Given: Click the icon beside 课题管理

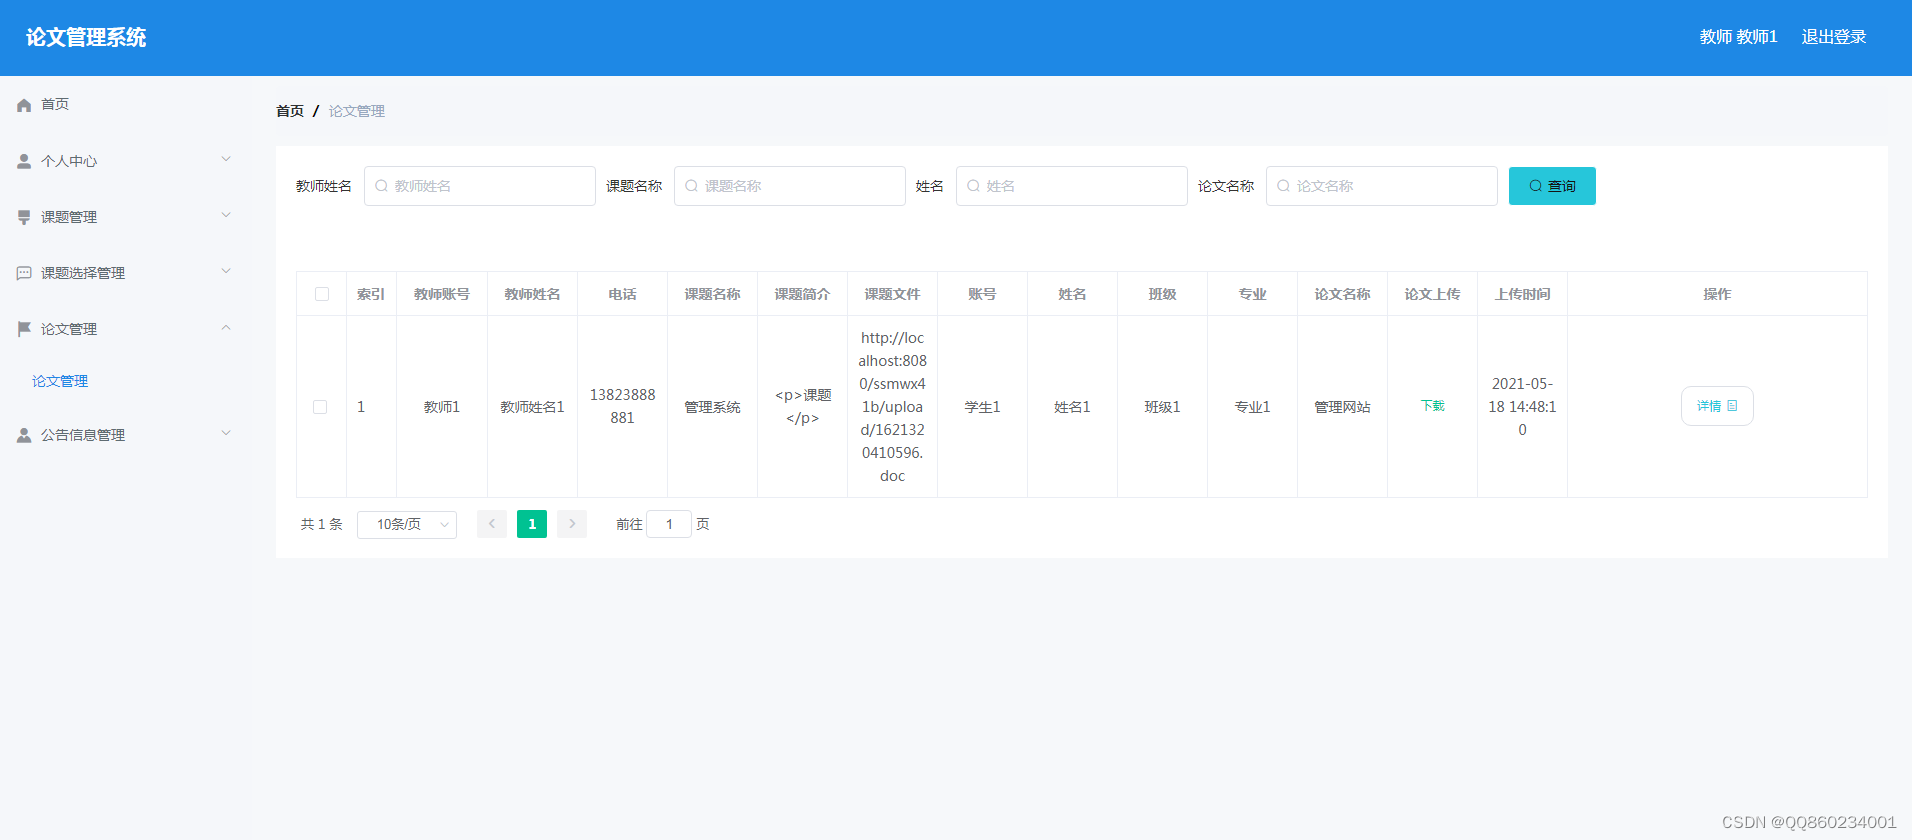Looking at the screenshot, I should pos(24,217).
